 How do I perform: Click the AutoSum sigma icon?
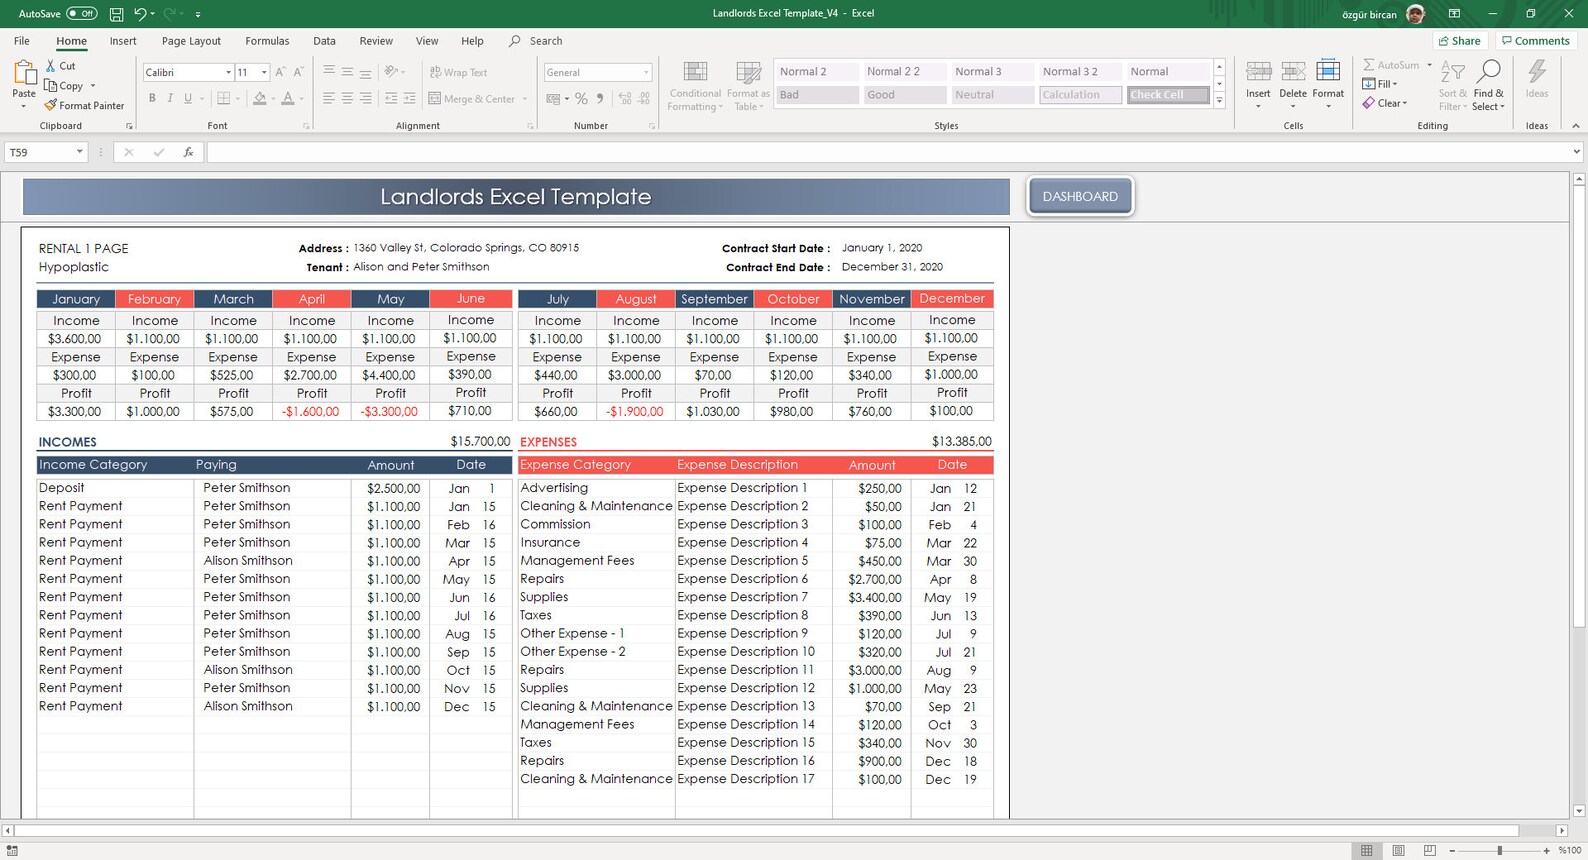pos(1369,65)
